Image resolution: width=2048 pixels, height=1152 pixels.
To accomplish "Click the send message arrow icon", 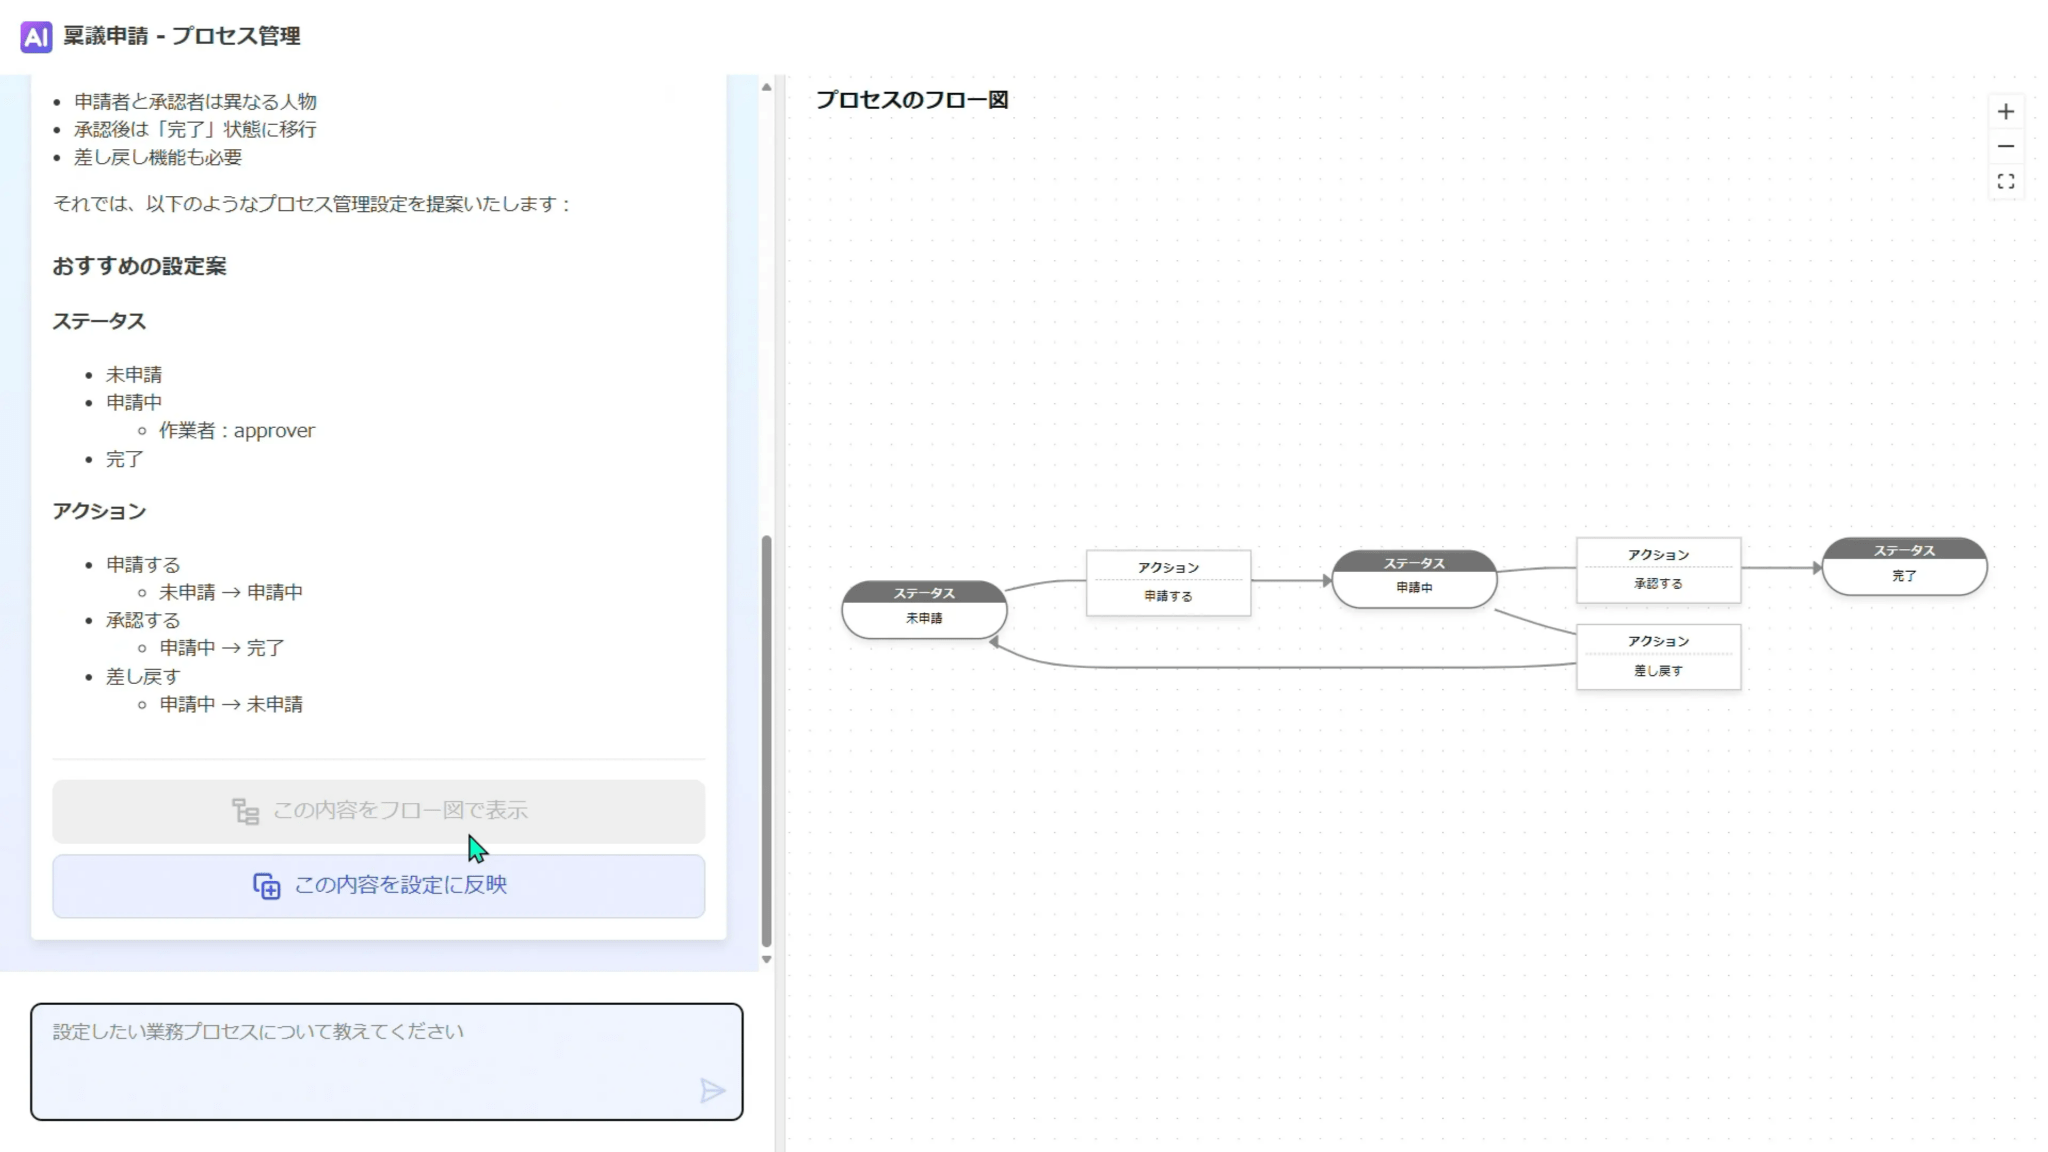I will point(712,1090).
